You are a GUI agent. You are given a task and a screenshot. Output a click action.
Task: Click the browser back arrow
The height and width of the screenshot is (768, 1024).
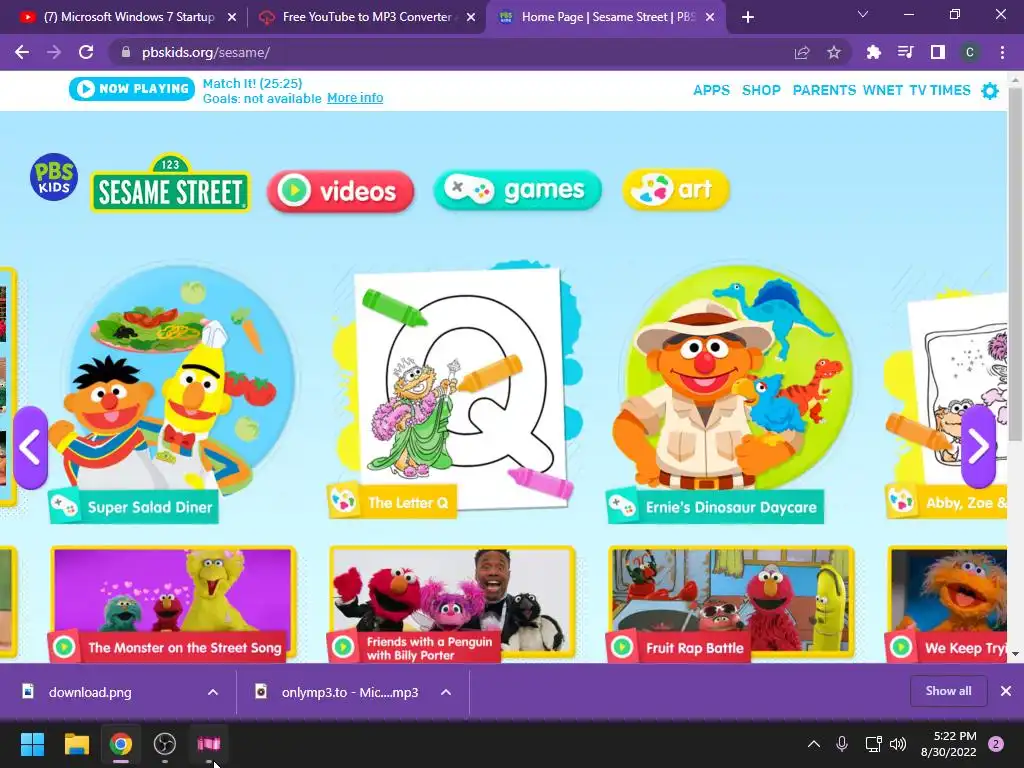point(22,52)
